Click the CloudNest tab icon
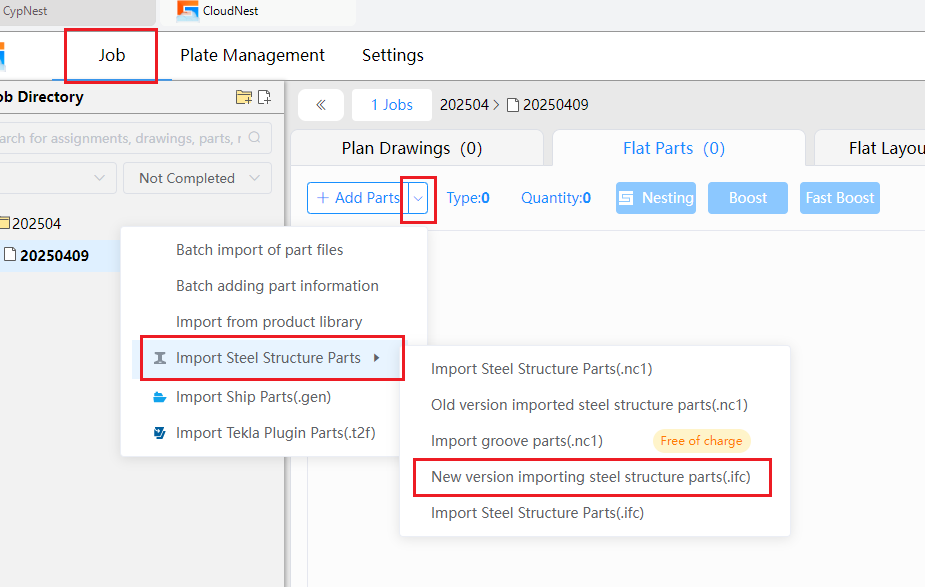The image size is (925, 587). pyautogui.click(x=188, y=11)
